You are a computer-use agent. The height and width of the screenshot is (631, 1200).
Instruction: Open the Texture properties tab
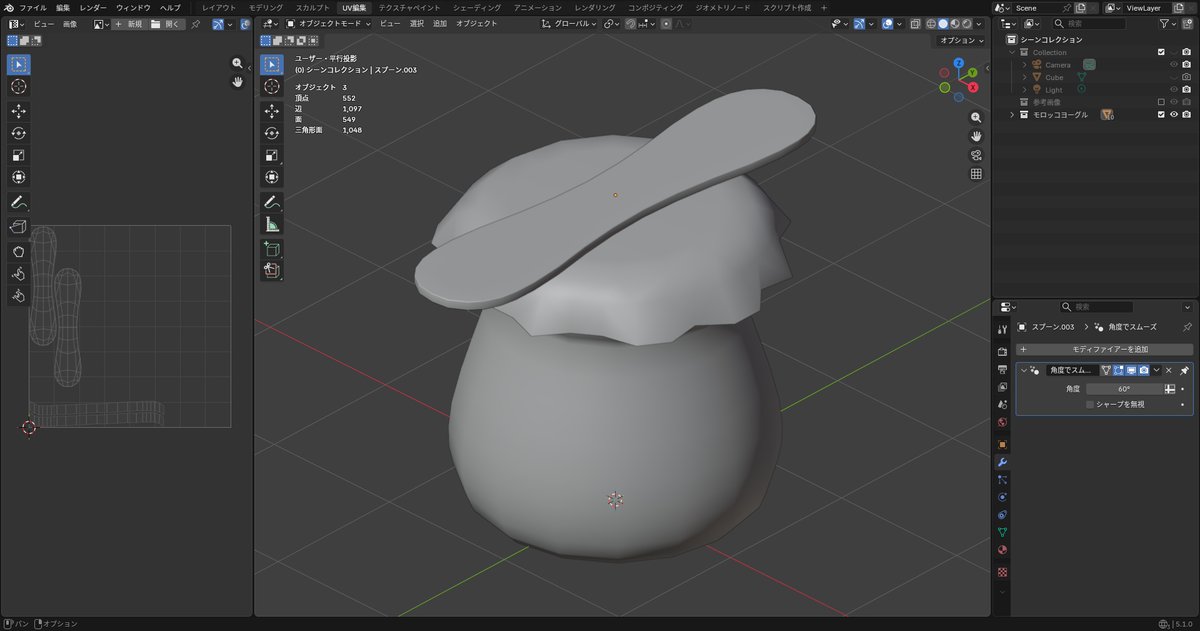(x=1002, y=572)
